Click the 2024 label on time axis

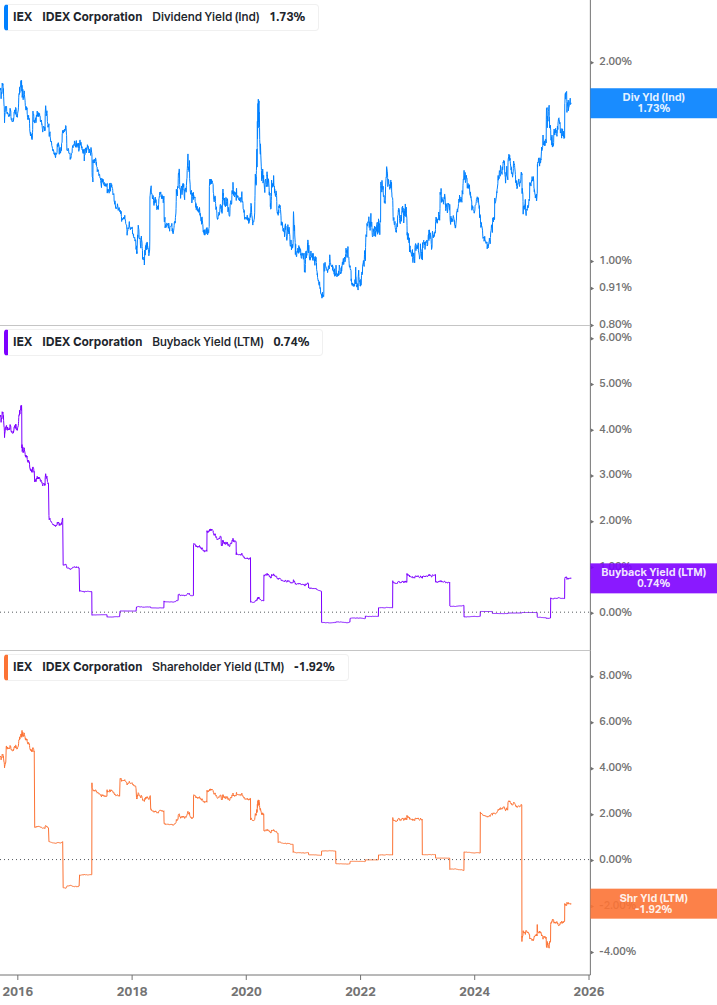click(x=475, y=992)
